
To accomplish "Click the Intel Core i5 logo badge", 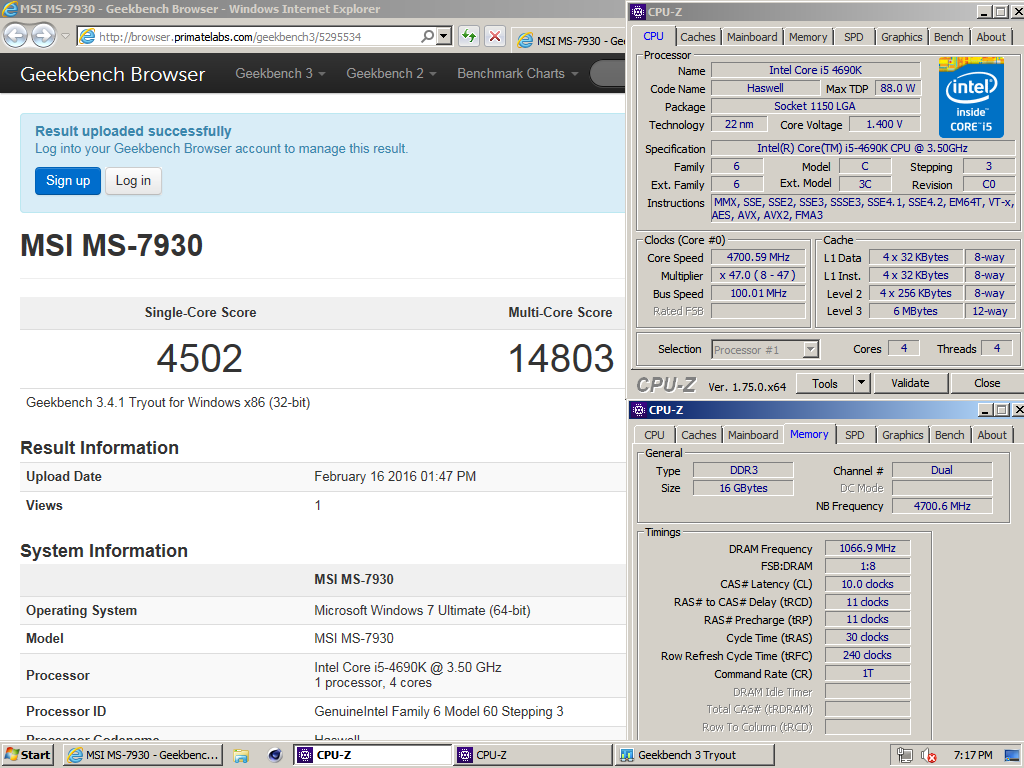I will pyautogui.click(x=971, y=98).
